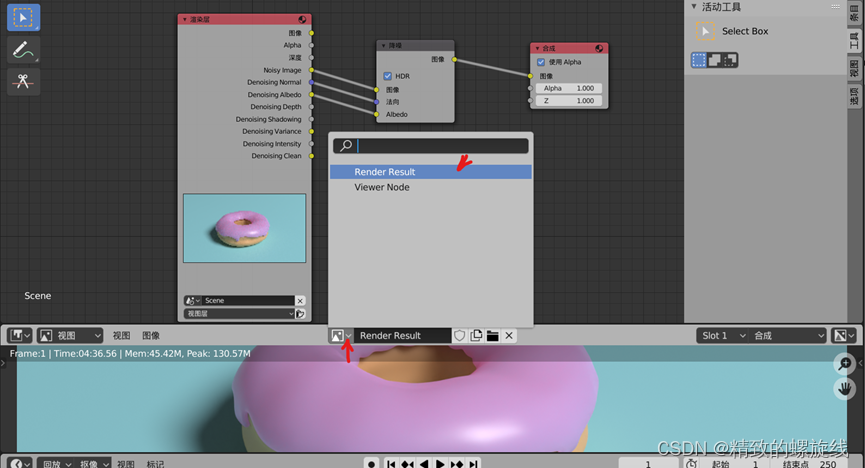Open the scene browse dropdown in the render node
Viewport: 865px width, 468px height.
click(193, 301)
